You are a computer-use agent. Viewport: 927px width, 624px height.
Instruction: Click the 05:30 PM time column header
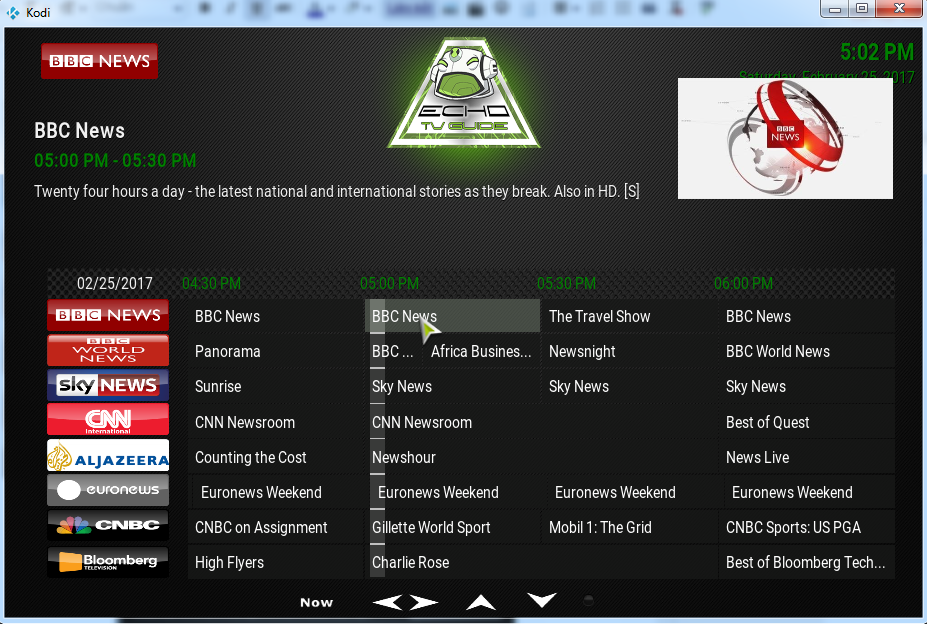566,283
